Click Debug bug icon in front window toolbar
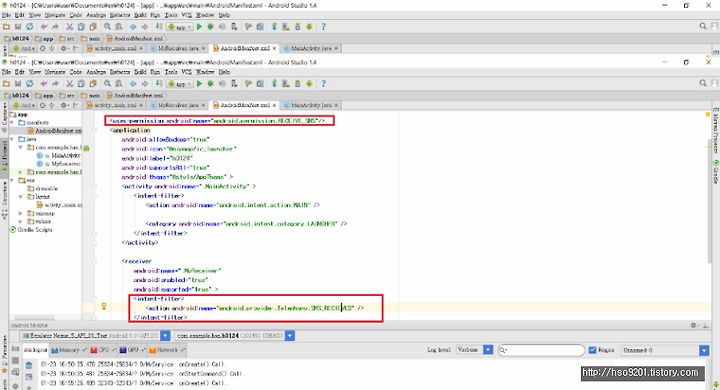The image size is (720, 390). (210, 84)
